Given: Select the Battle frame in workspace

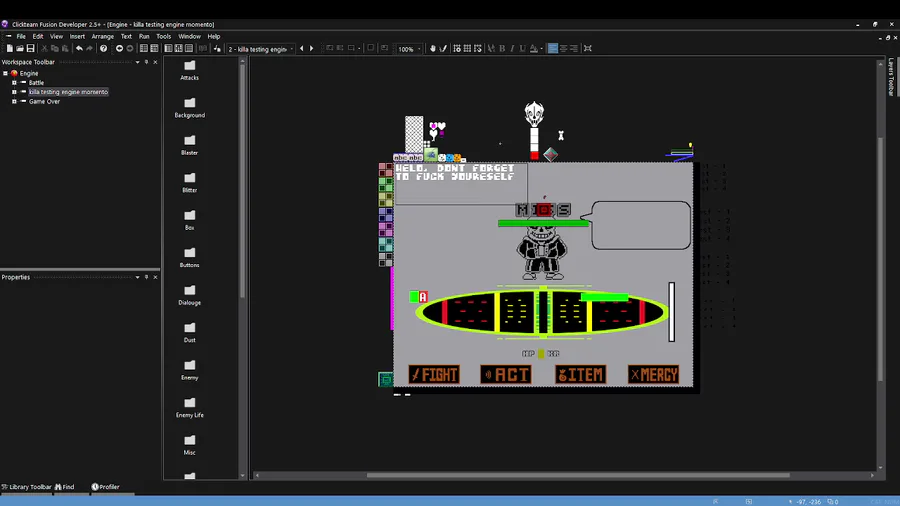Looking at the screenshot, I should click(x=36, y=83).
